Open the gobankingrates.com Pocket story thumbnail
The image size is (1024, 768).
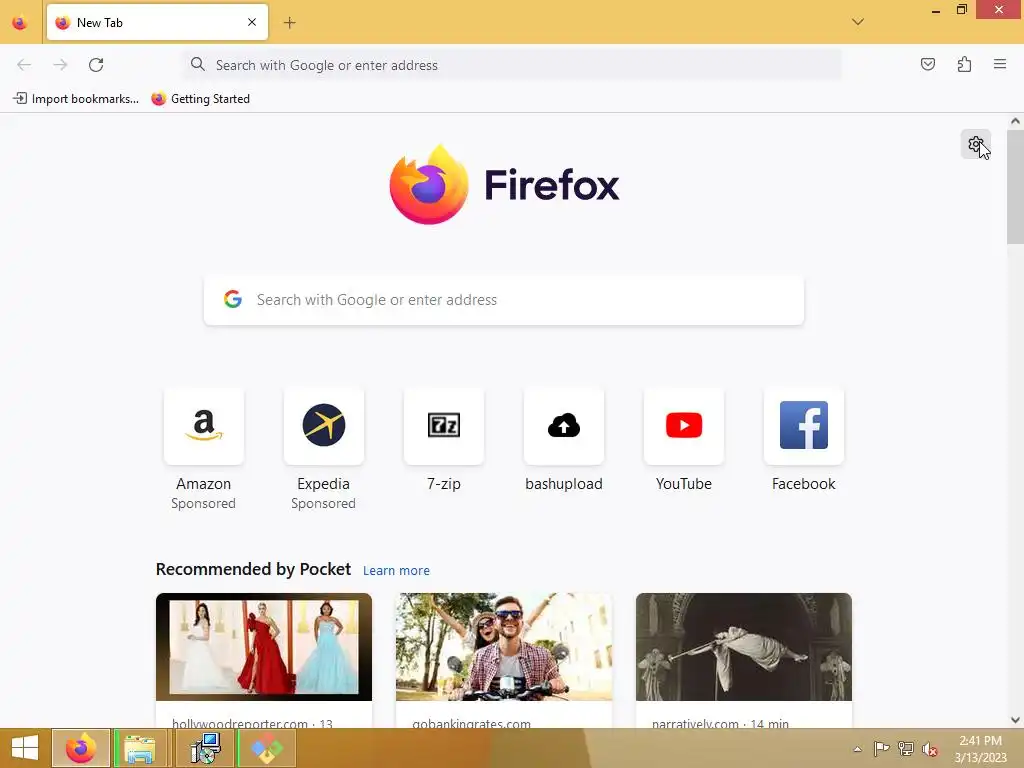[504, 647]
